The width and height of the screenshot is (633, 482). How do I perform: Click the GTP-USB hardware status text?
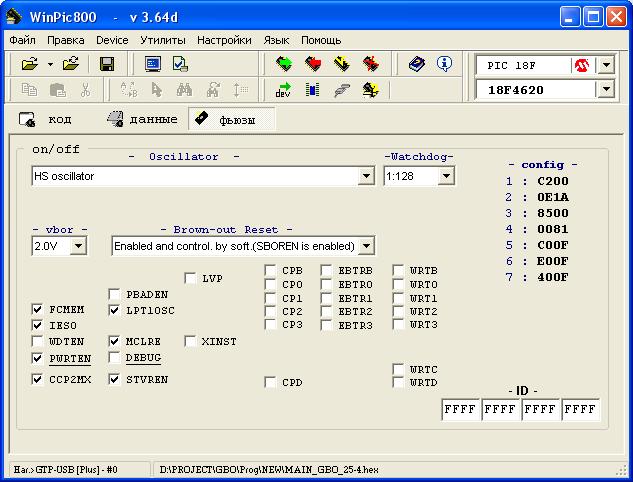pyautogui.click(x=65, y=469)
